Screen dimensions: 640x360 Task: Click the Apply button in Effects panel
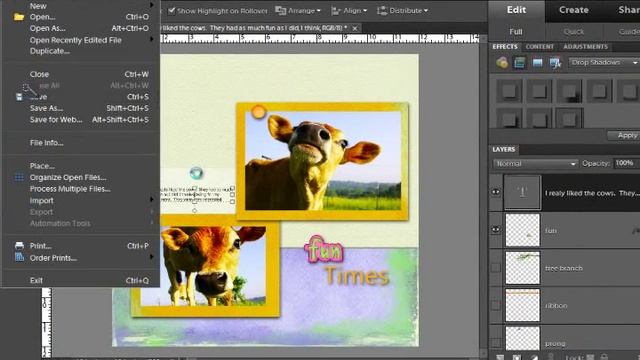tap(624, 135)
